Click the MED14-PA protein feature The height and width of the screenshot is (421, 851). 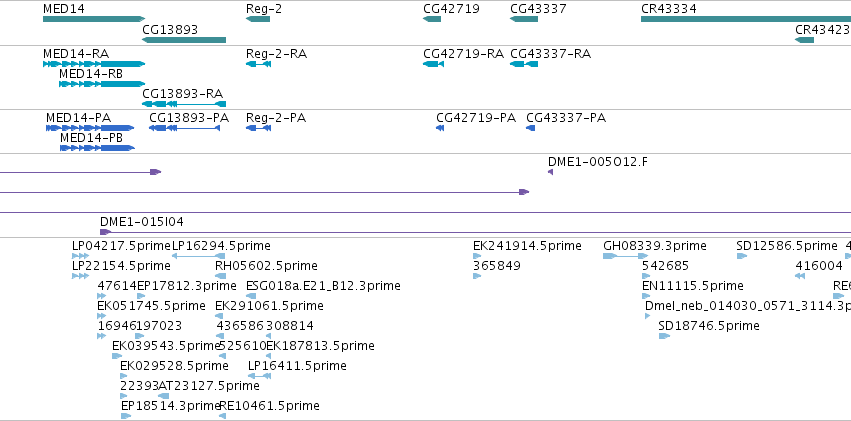90,128
